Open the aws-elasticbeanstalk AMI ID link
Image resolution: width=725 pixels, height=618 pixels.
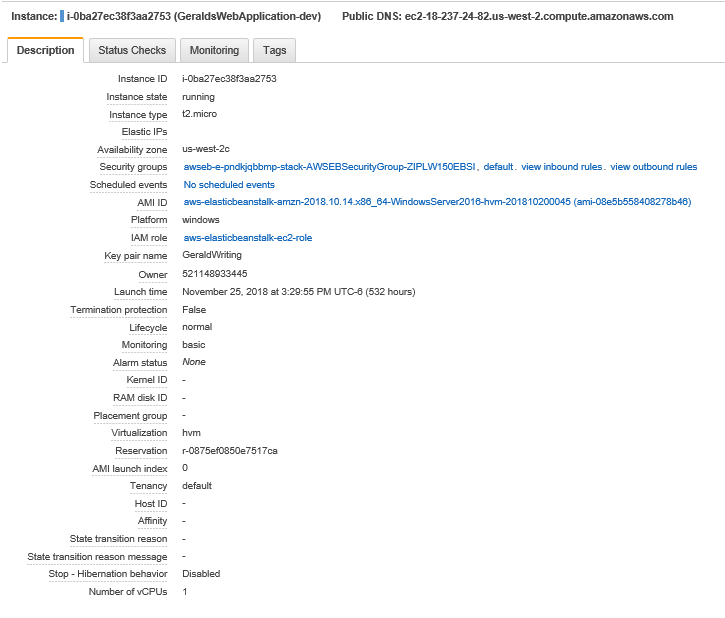[x=437, y=202]
